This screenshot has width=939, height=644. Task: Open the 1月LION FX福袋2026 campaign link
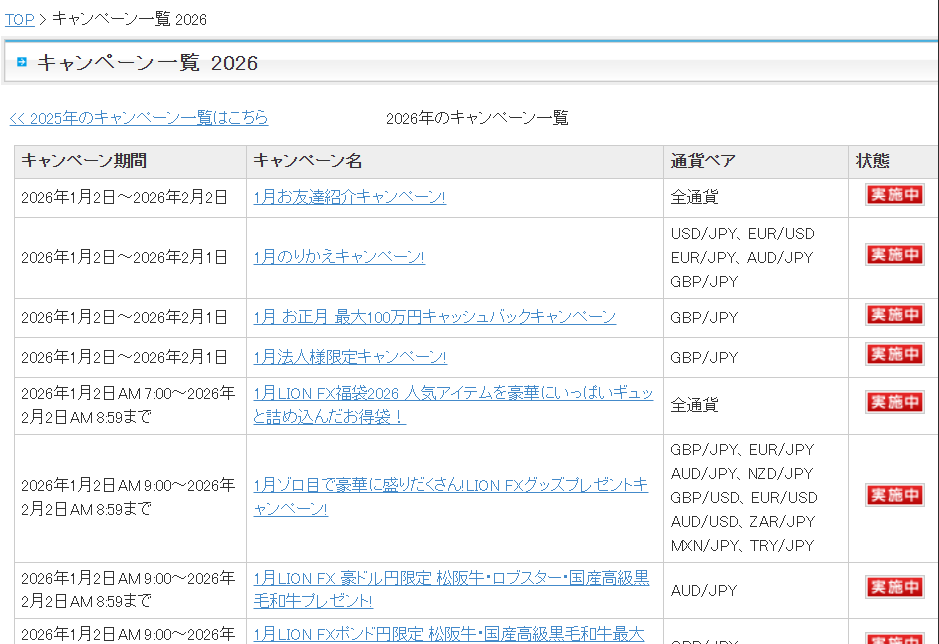(452, 394)
